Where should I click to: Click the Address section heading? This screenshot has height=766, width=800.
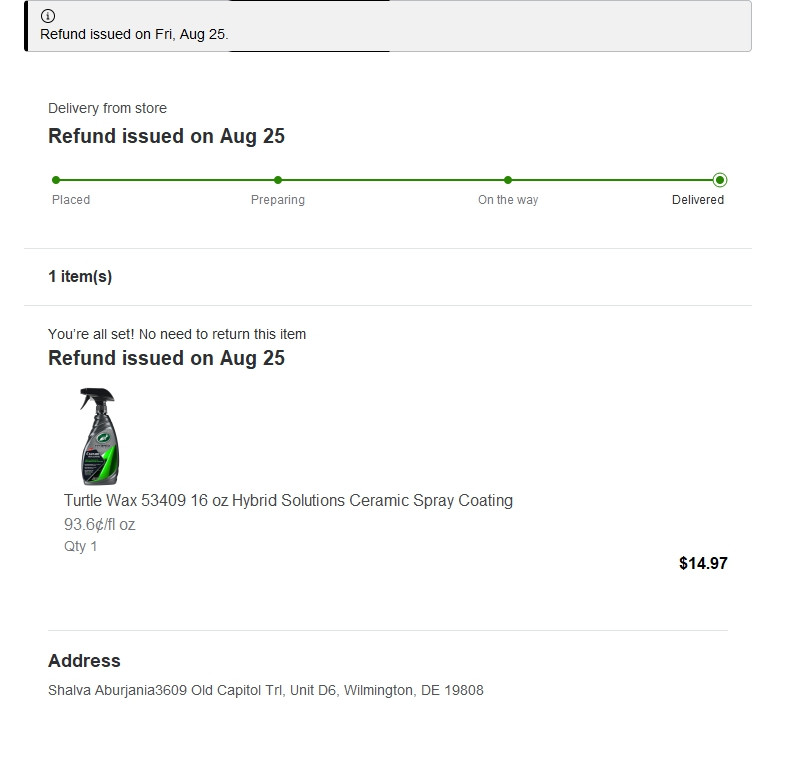pyautogui.click(x=84, y=661)
